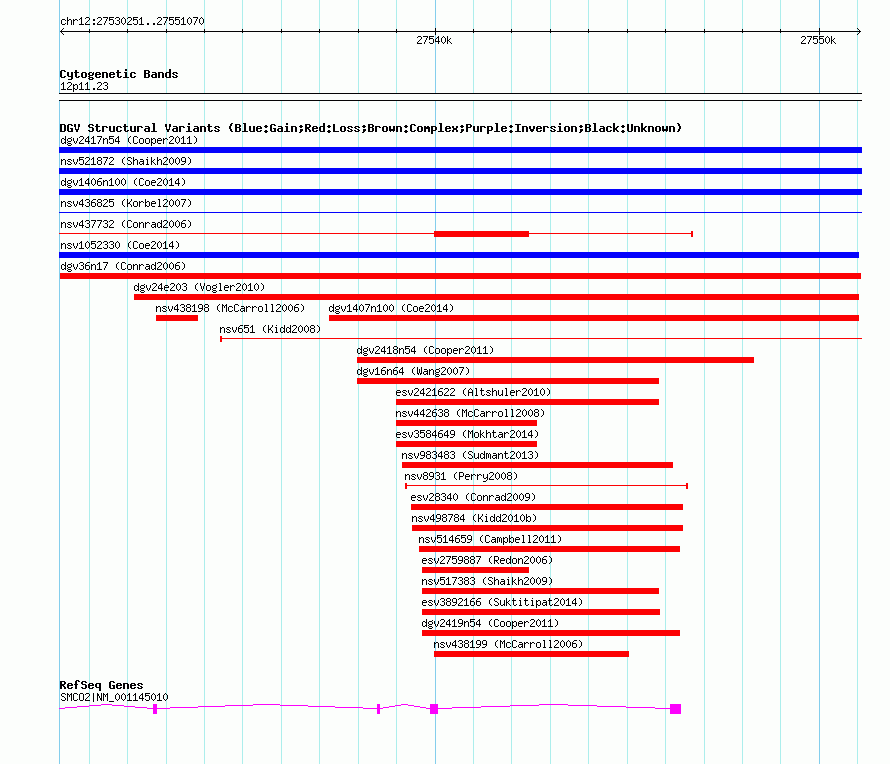Click nsv438198 (McCarroll2006) label

(230, 308)
